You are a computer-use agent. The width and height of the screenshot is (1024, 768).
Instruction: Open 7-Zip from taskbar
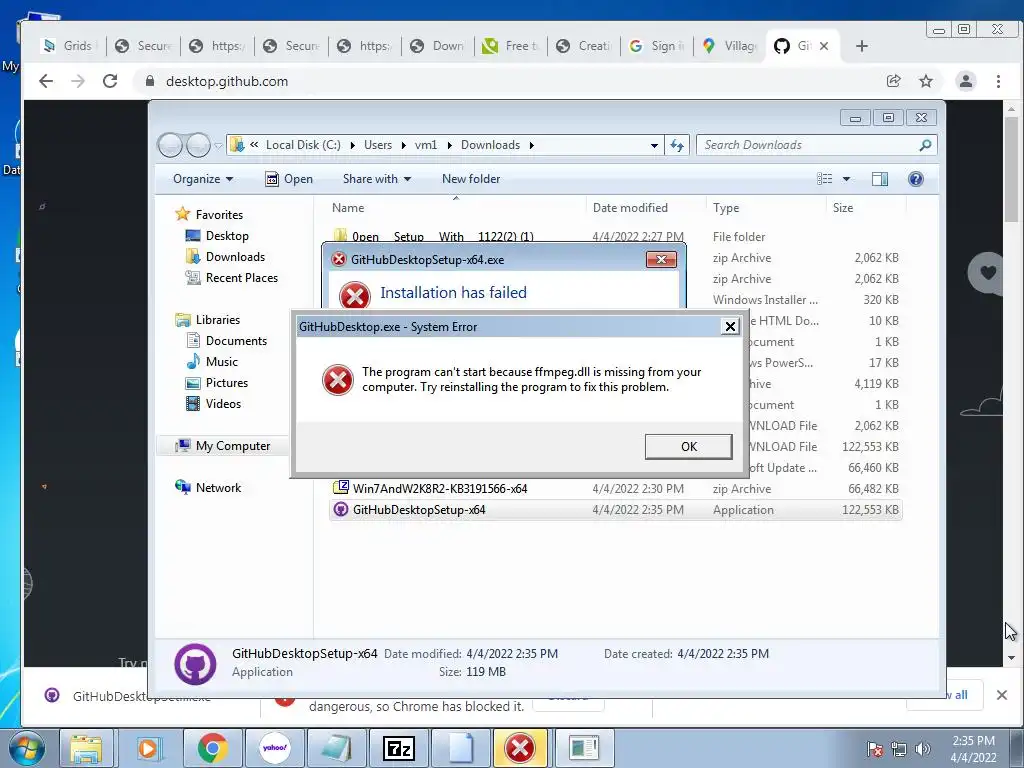398,748
